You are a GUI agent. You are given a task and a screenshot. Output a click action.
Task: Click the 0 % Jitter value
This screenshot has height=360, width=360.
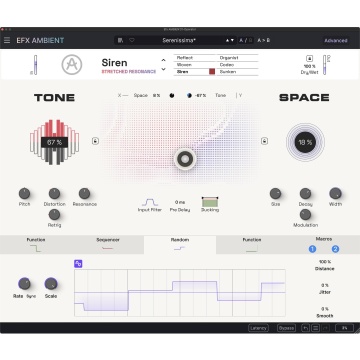pyautogui.click(x=325, y=285)
